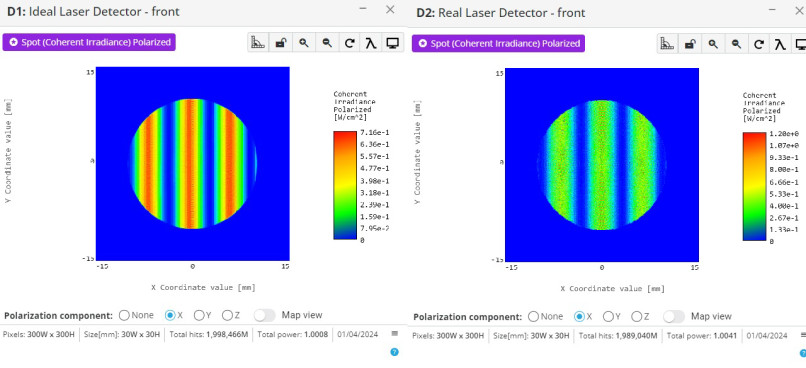This screenshot has height=368, width=806.
Task: Toggle Map view switch in D2
Action: [673, 316]
